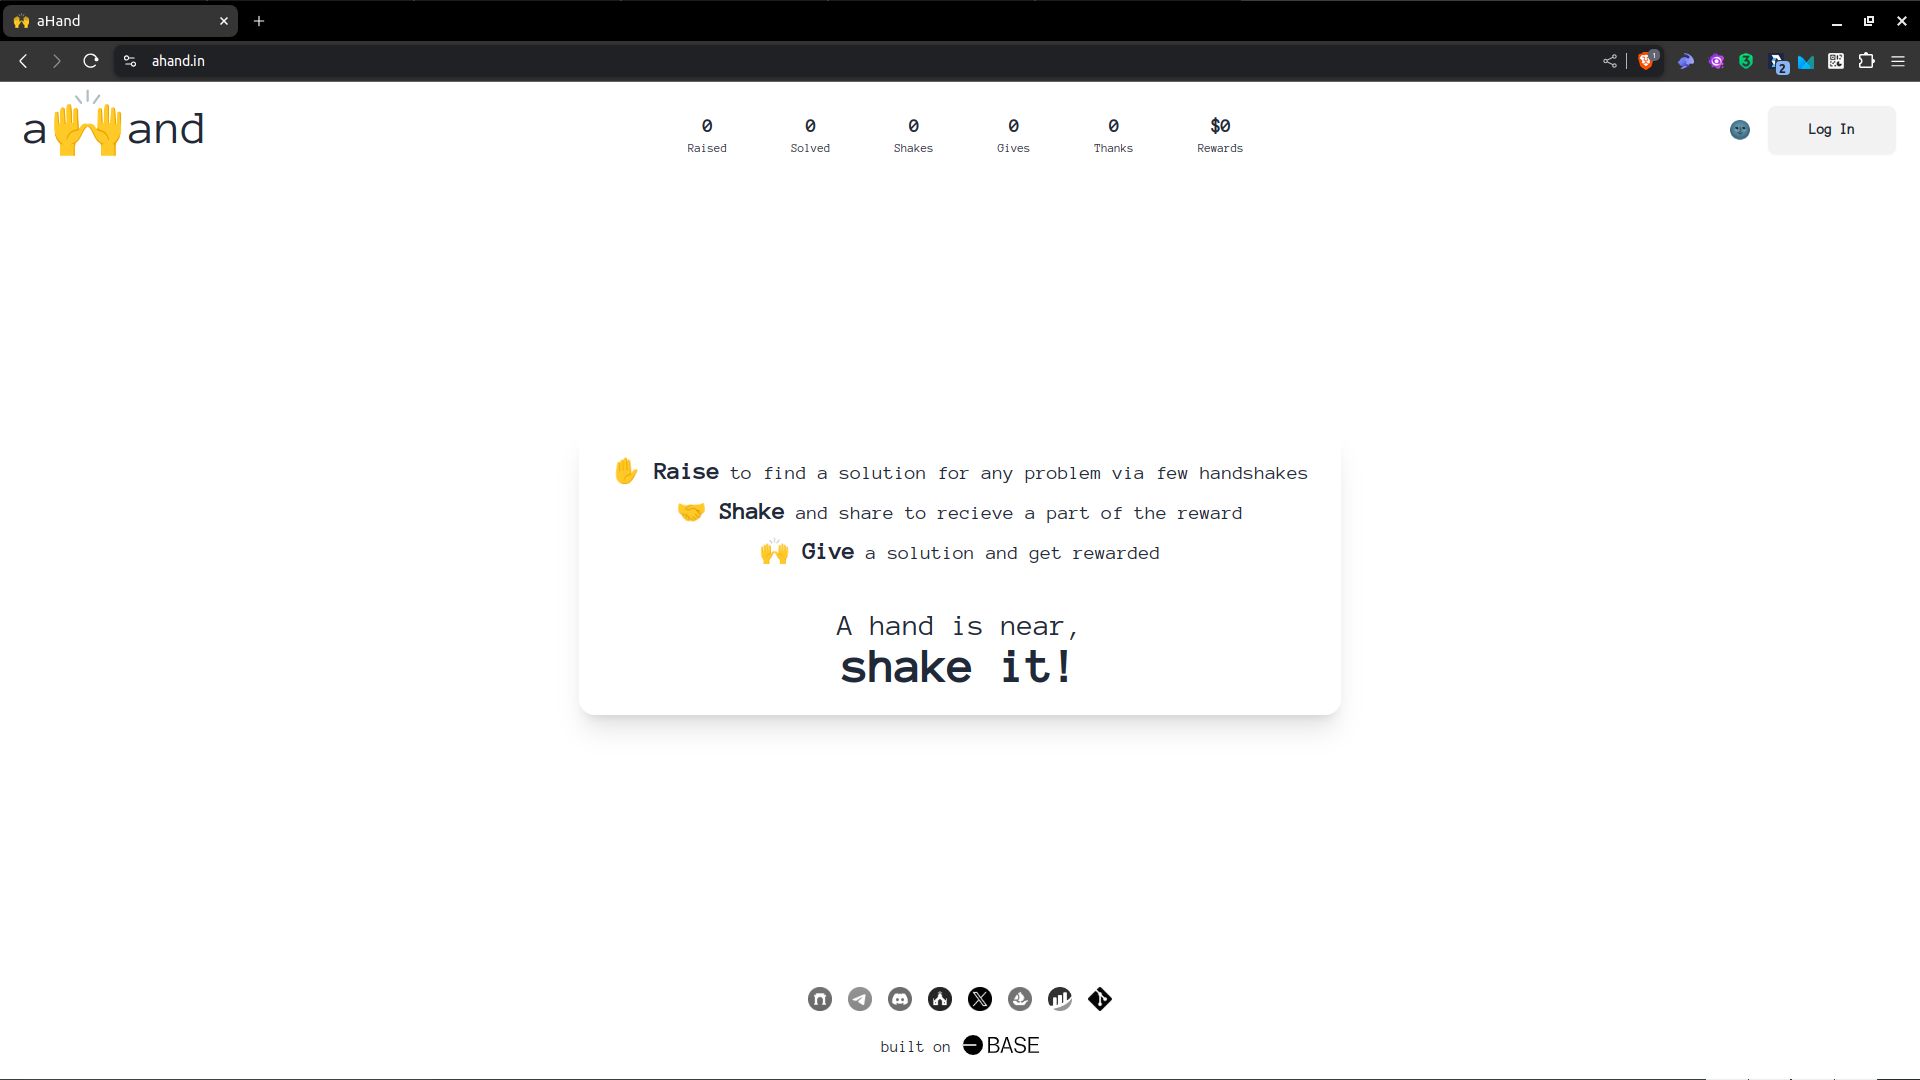The height and width of the screenshot is (1080, 1920).
Task: Click the globe language selector icon
Action: (1739, 129)
